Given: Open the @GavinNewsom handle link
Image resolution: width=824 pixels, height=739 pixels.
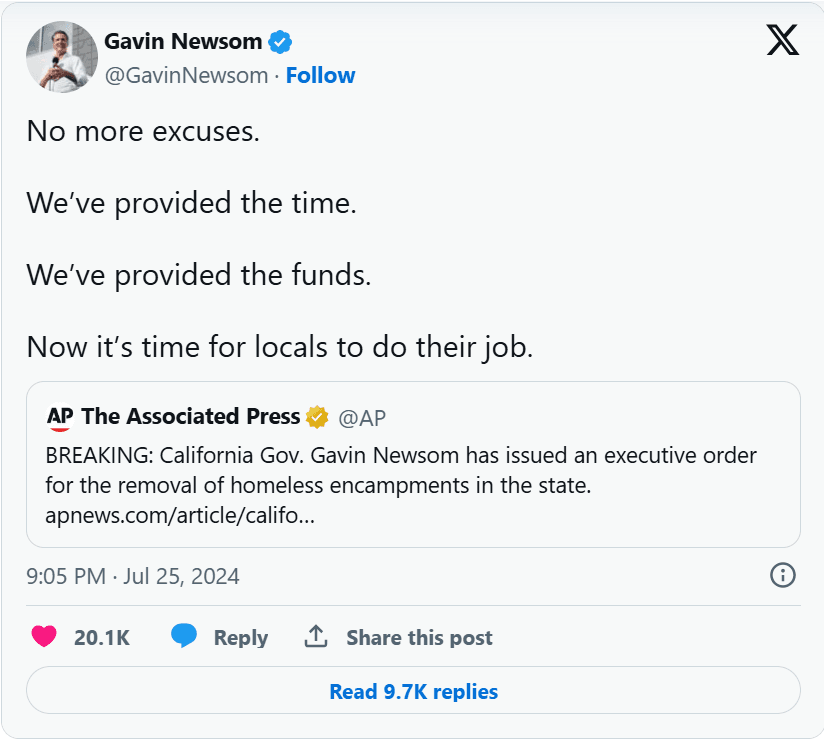Looking at the screenshot, I should 187,75.
